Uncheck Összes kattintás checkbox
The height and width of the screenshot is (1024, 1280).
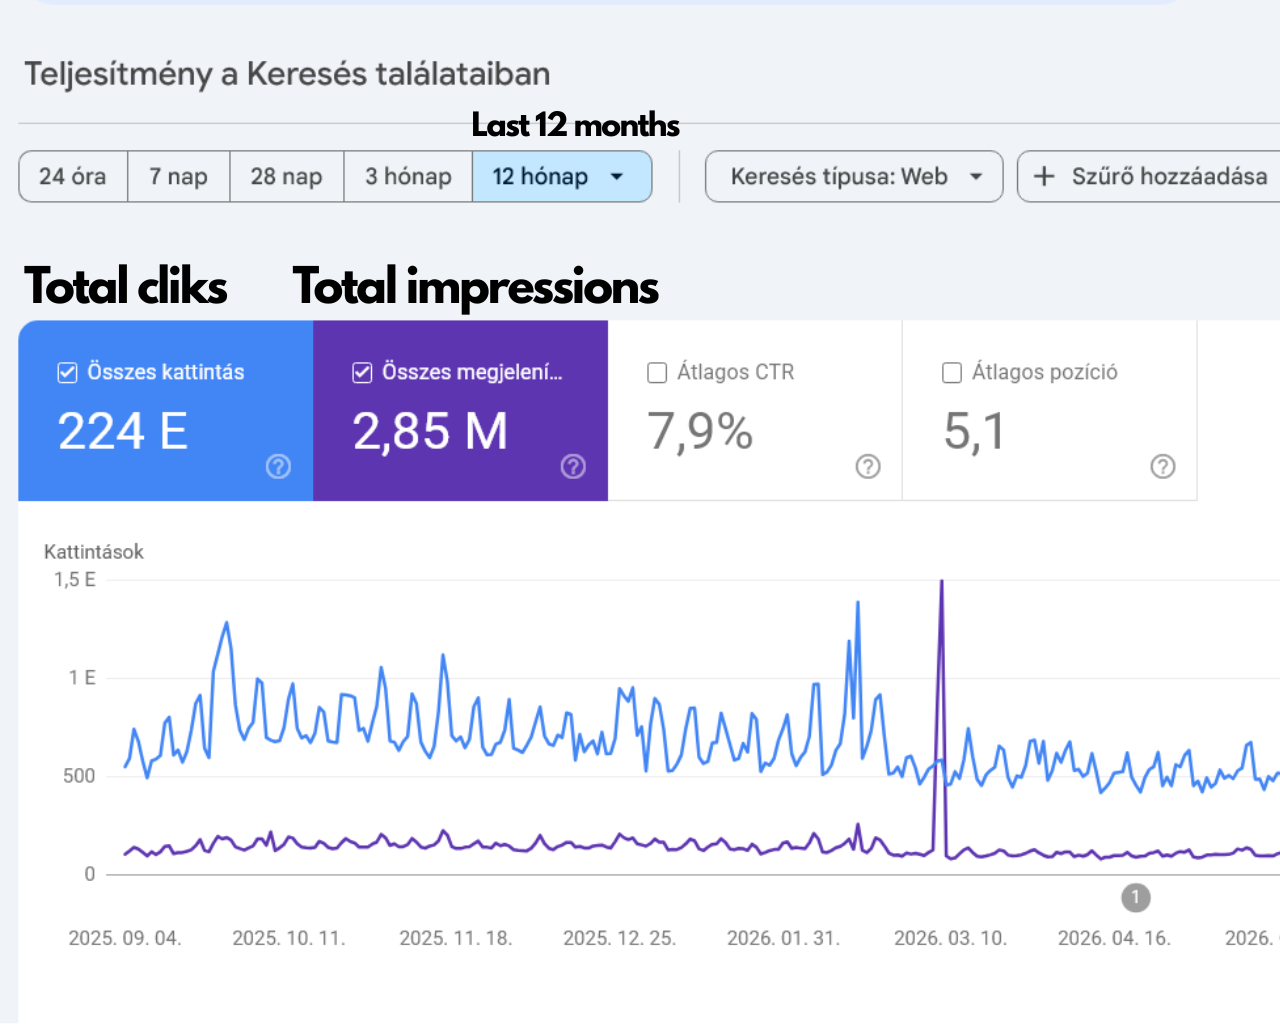tap(67, 373)
